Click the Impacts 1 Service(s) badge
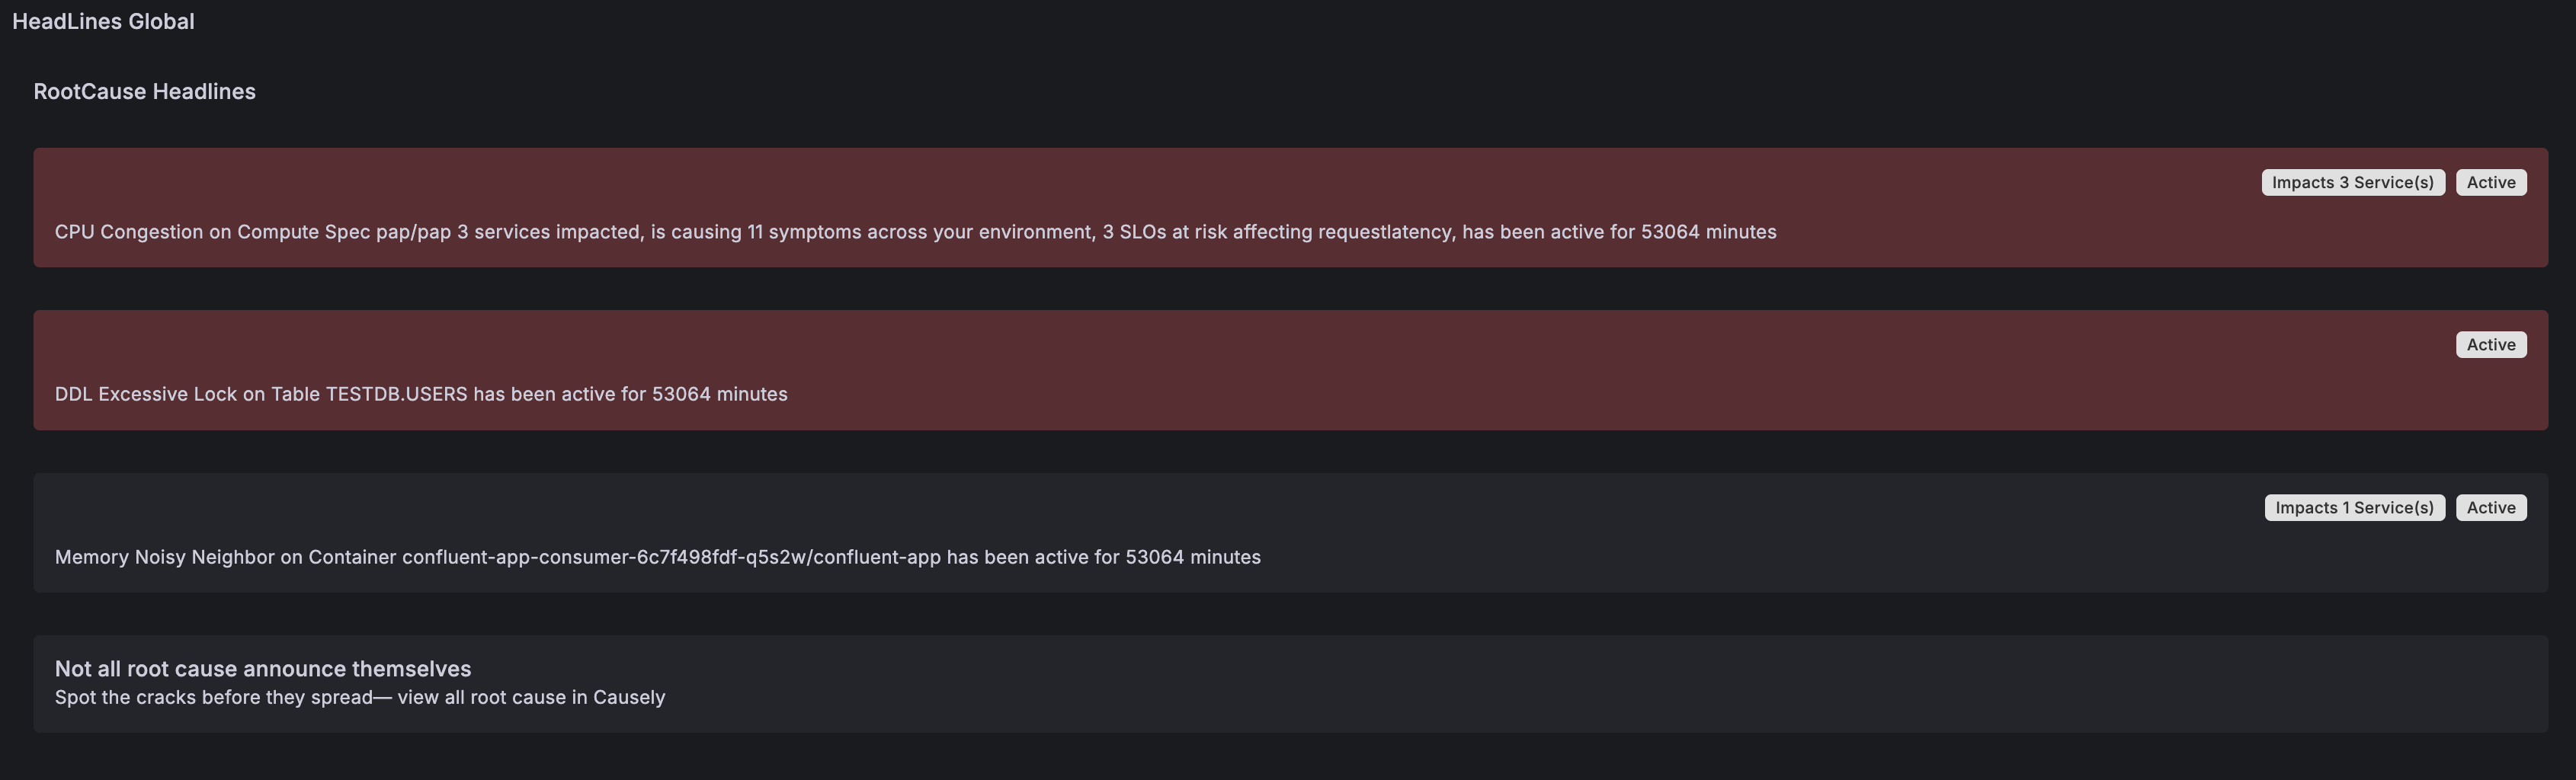 2354,508
